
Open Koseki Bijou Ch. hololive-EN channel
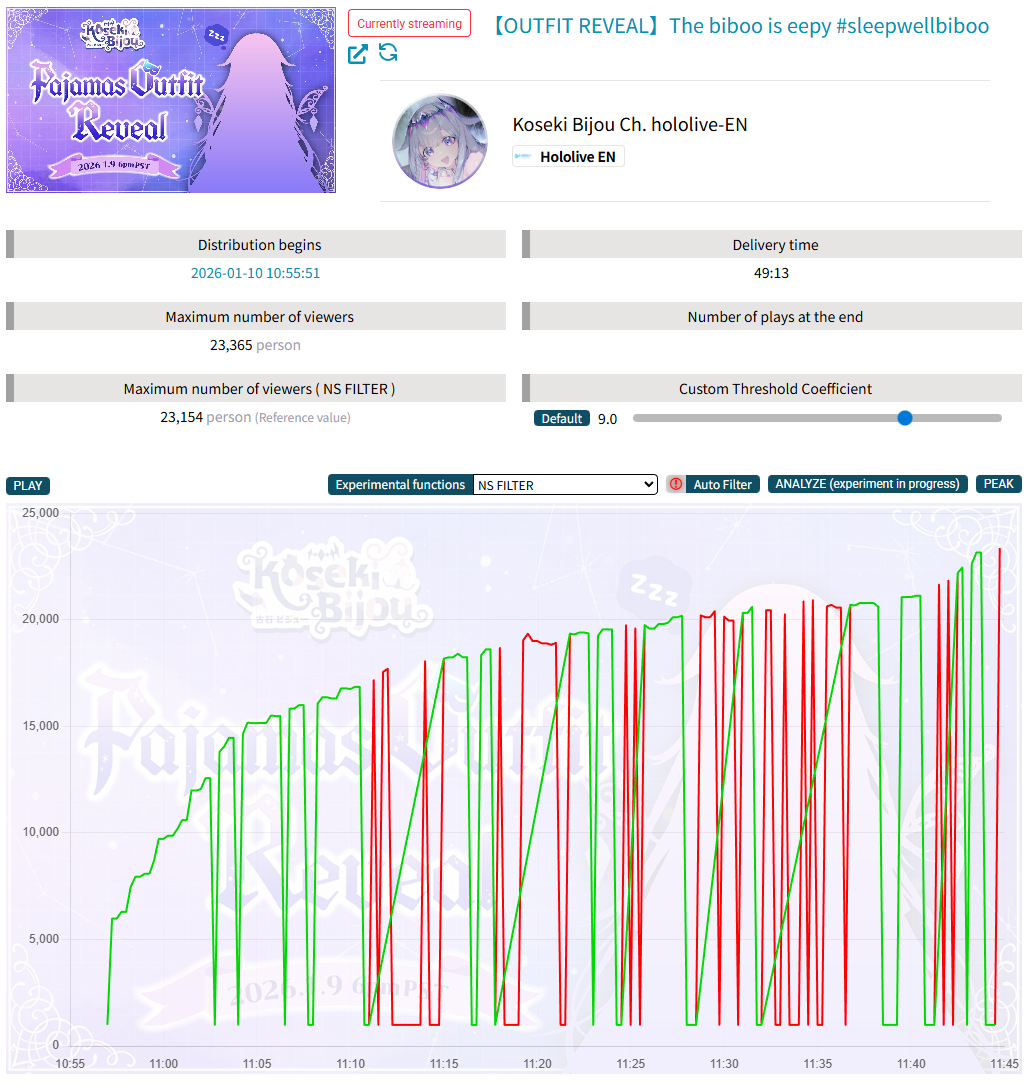[630, 125]
